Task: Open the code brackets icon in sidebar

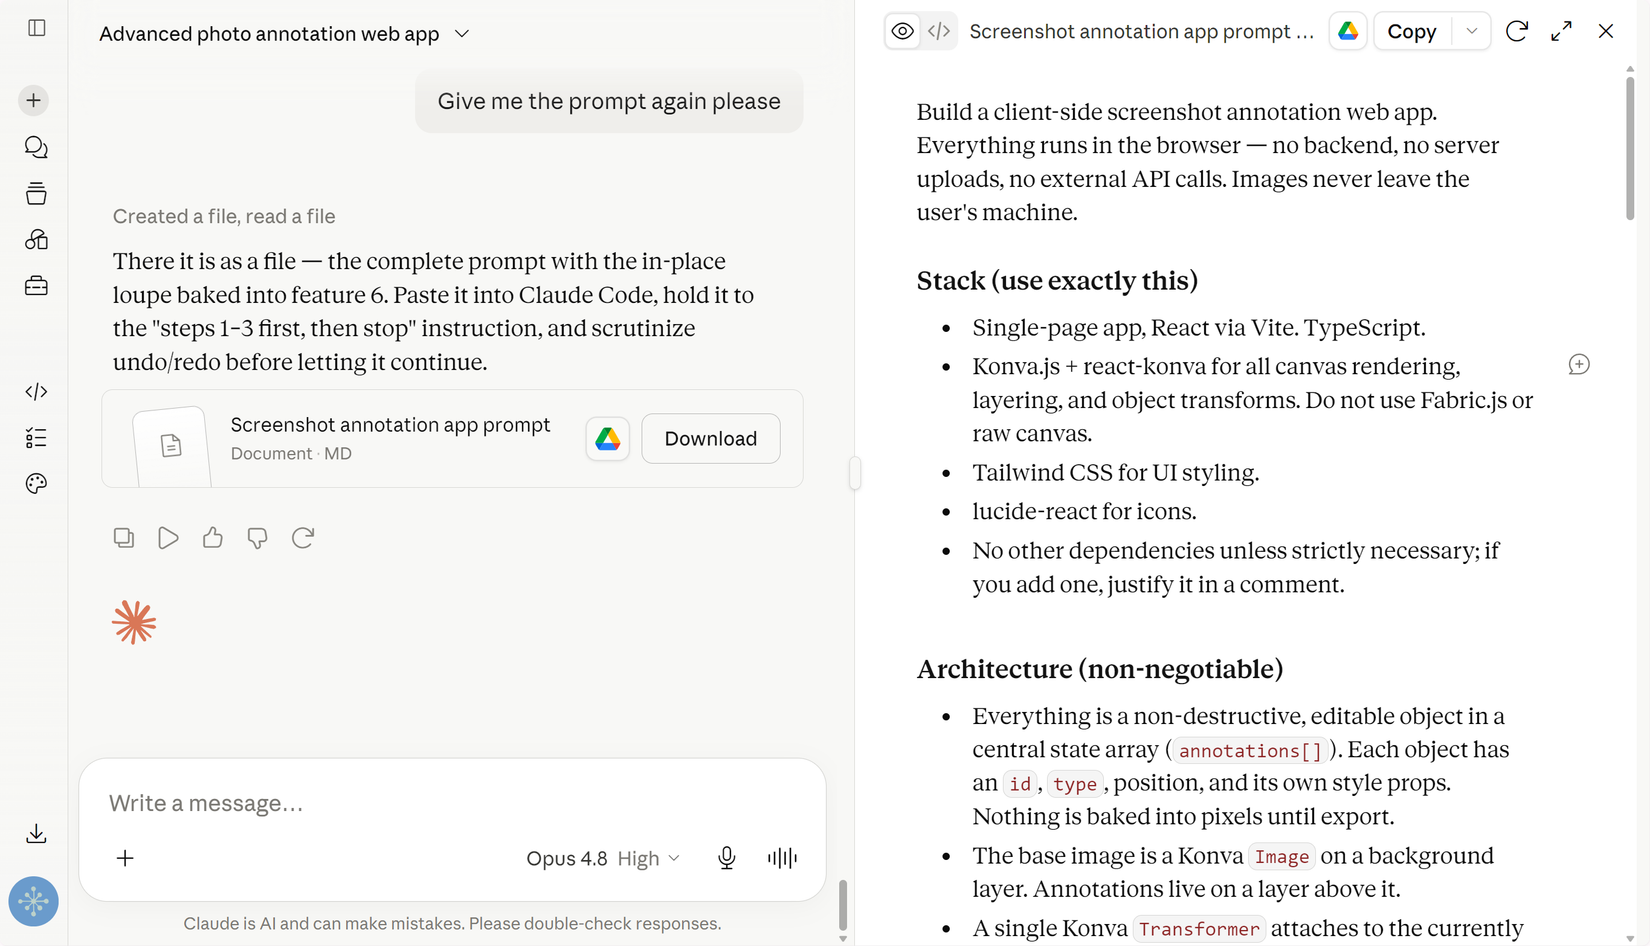Action: tap(36, 391)
